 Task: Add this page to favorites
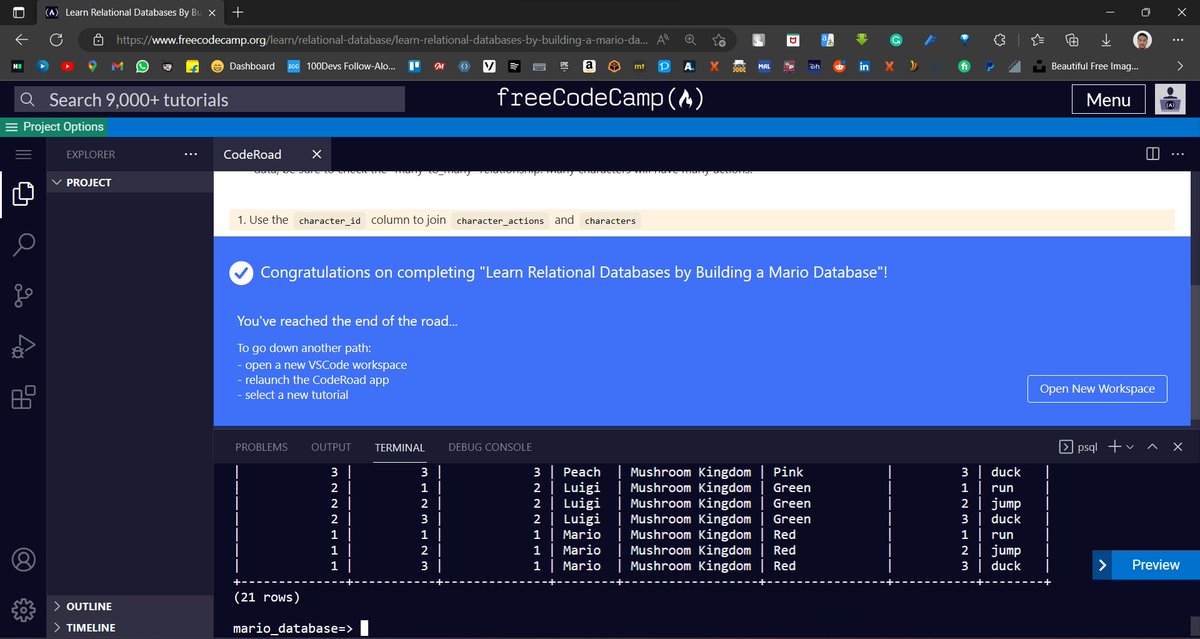pos(719,39)
